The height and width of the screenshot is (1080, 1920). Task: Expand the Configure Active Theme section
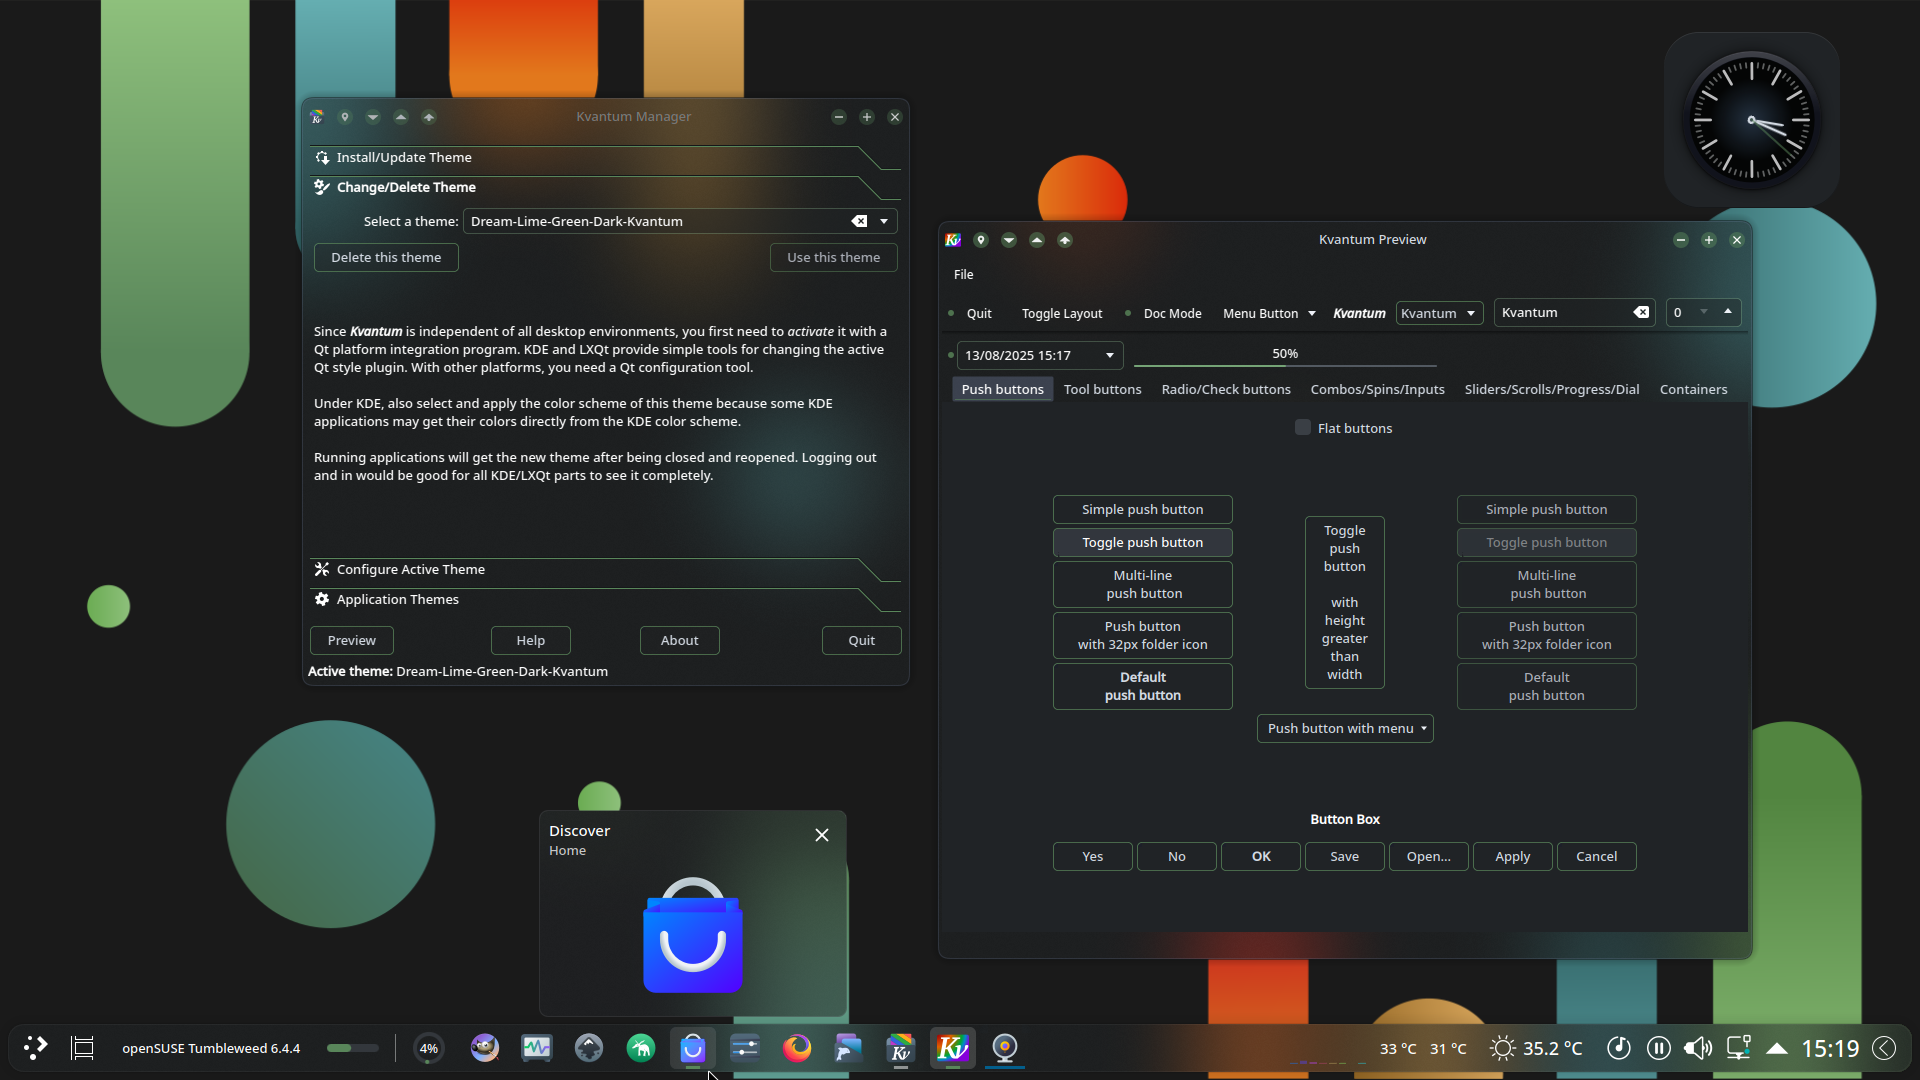click(x=605, y=569)
